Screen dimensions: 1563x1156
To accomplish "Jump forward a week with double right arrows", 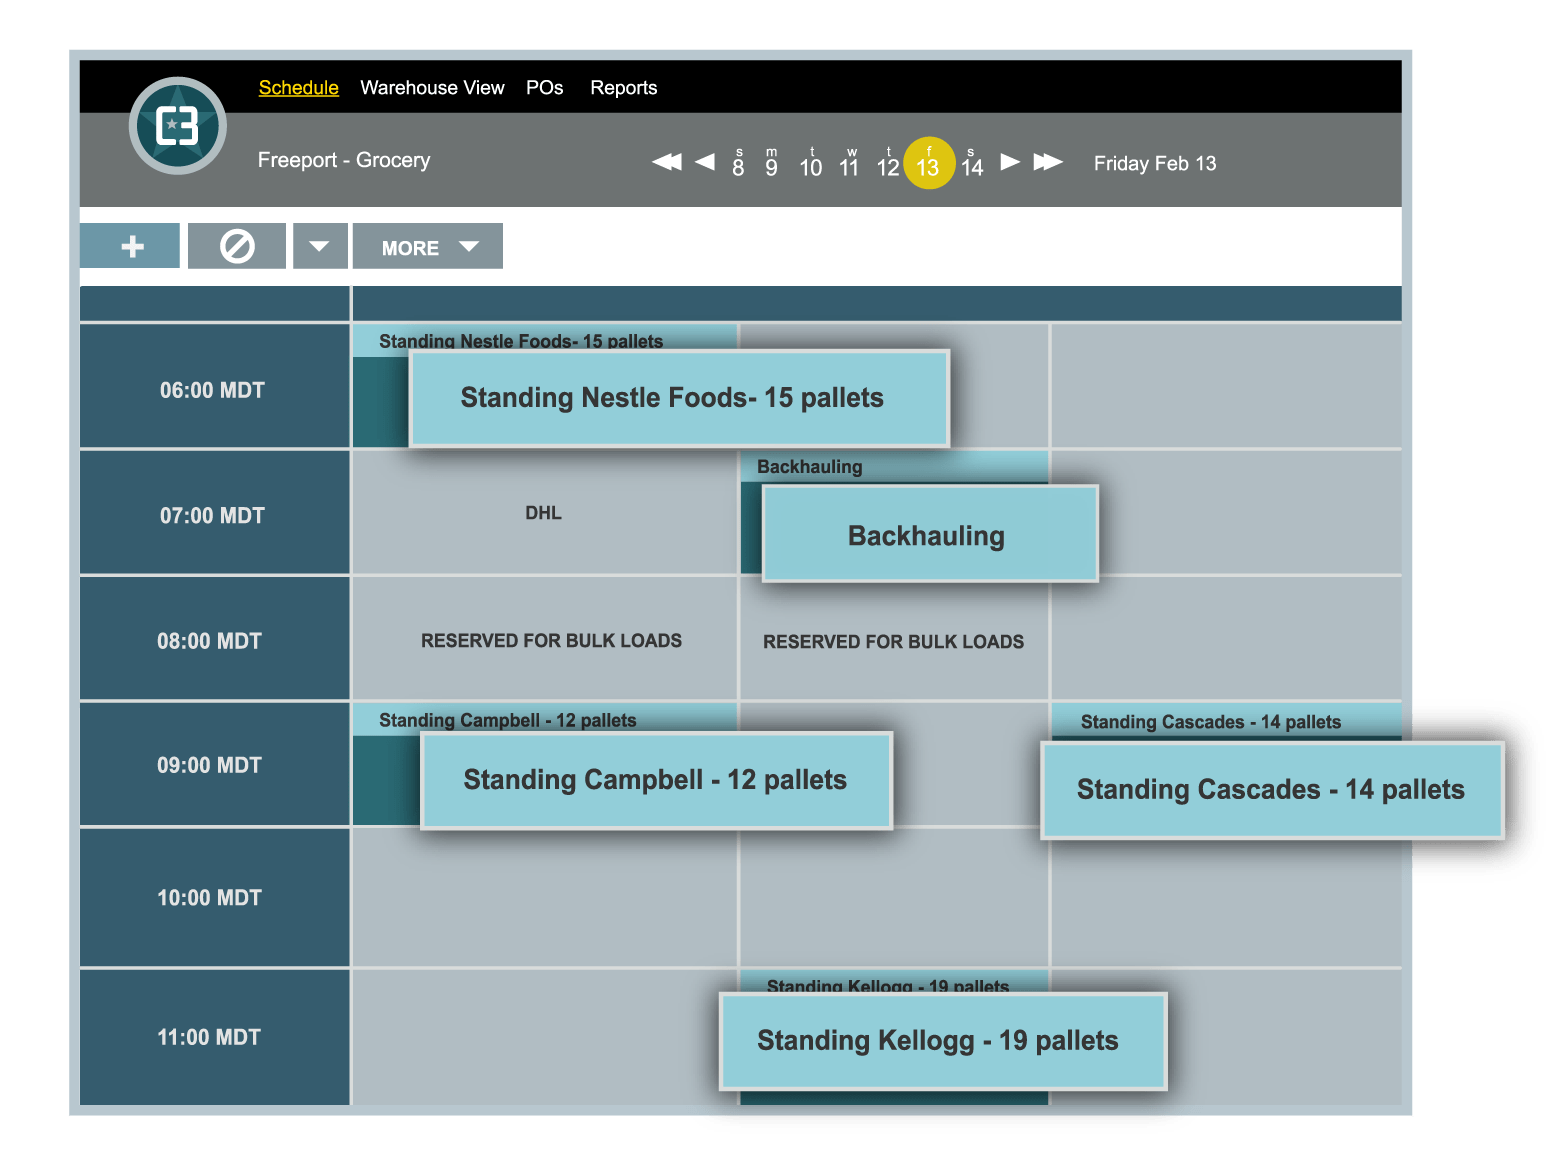I will [1048, 162].
